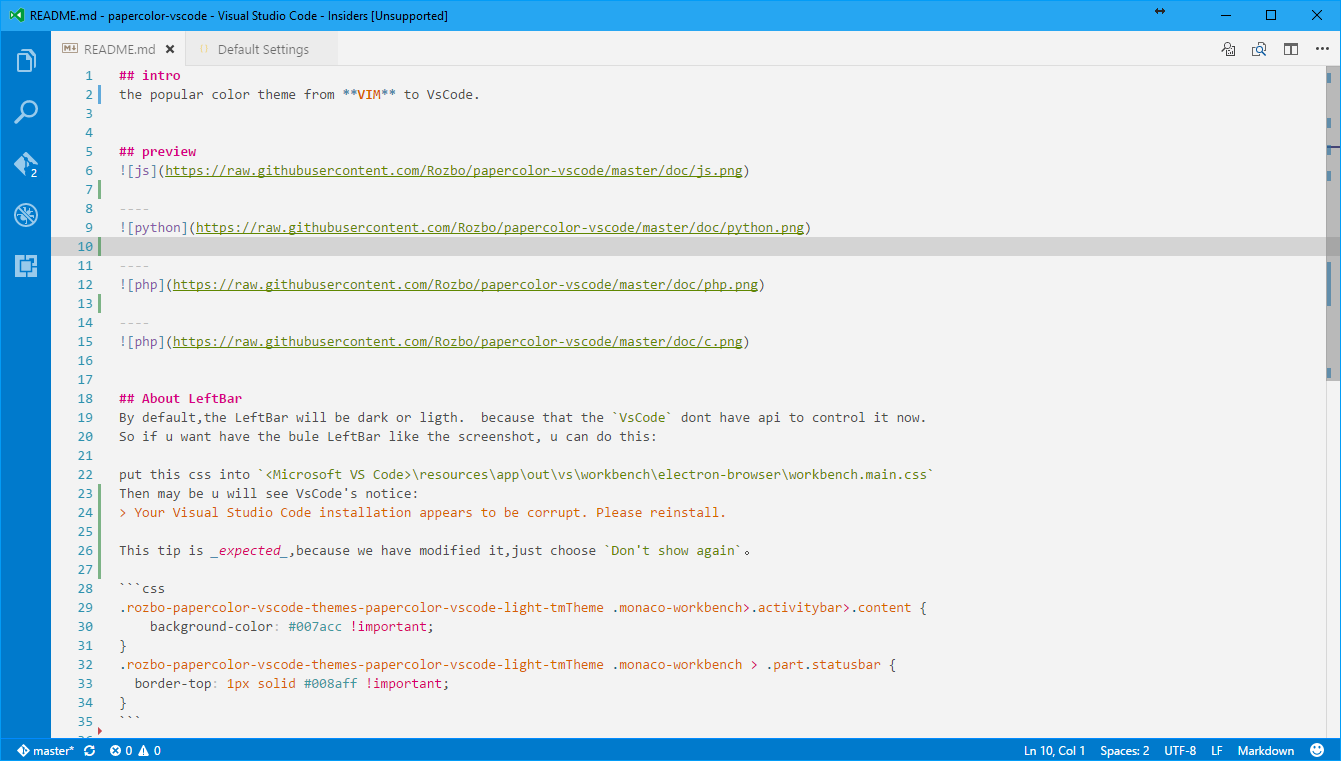
Task: Synchronize changes using the sync icon
Action: click(89, 750)
